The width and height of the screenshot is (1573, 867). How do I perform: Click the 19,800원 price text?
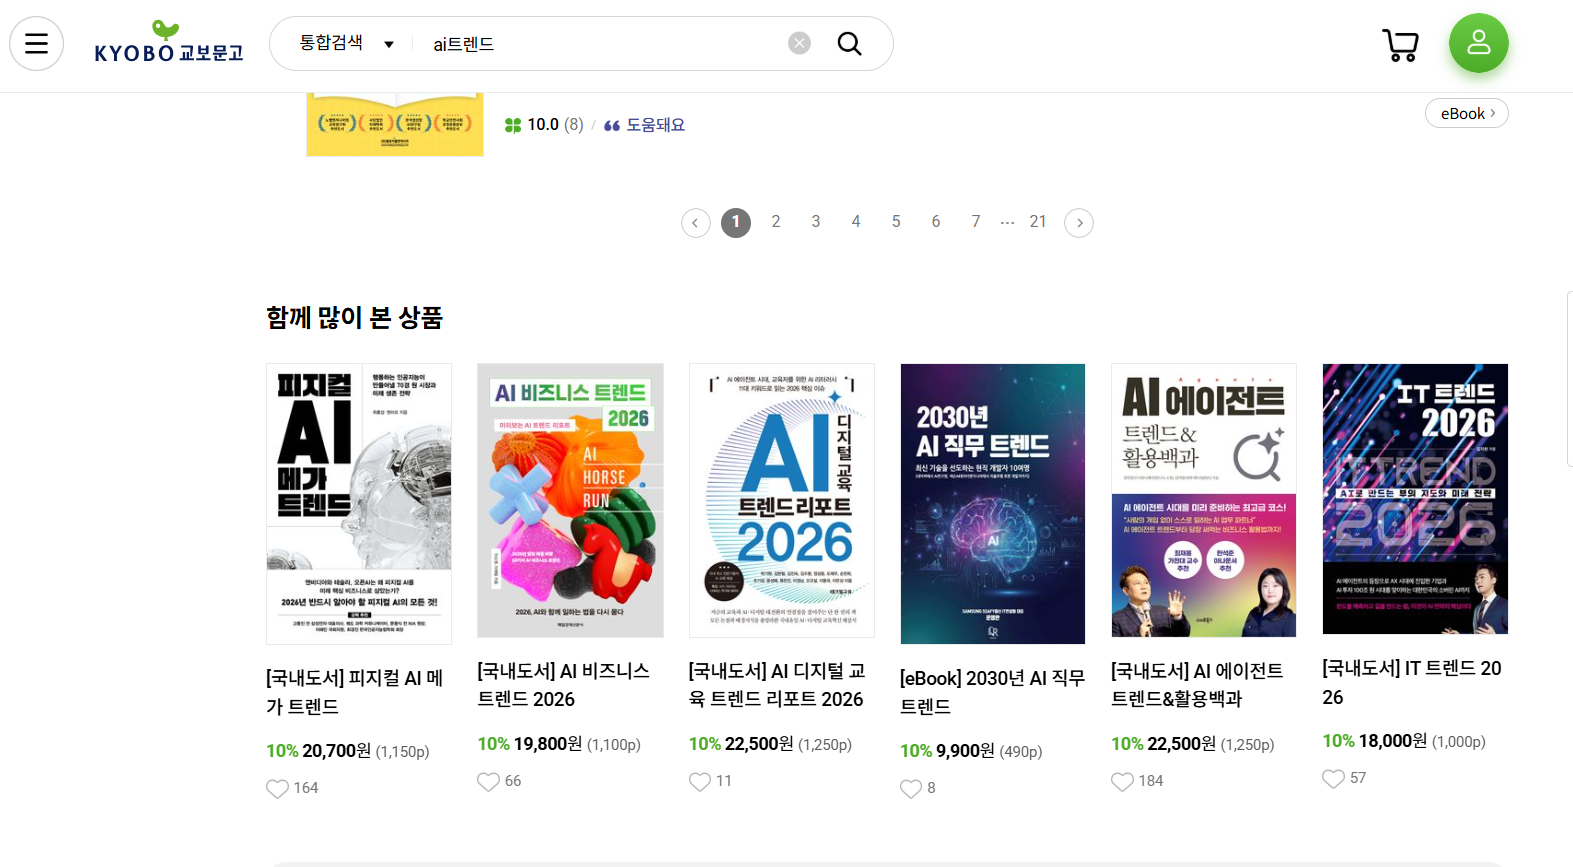548,744
